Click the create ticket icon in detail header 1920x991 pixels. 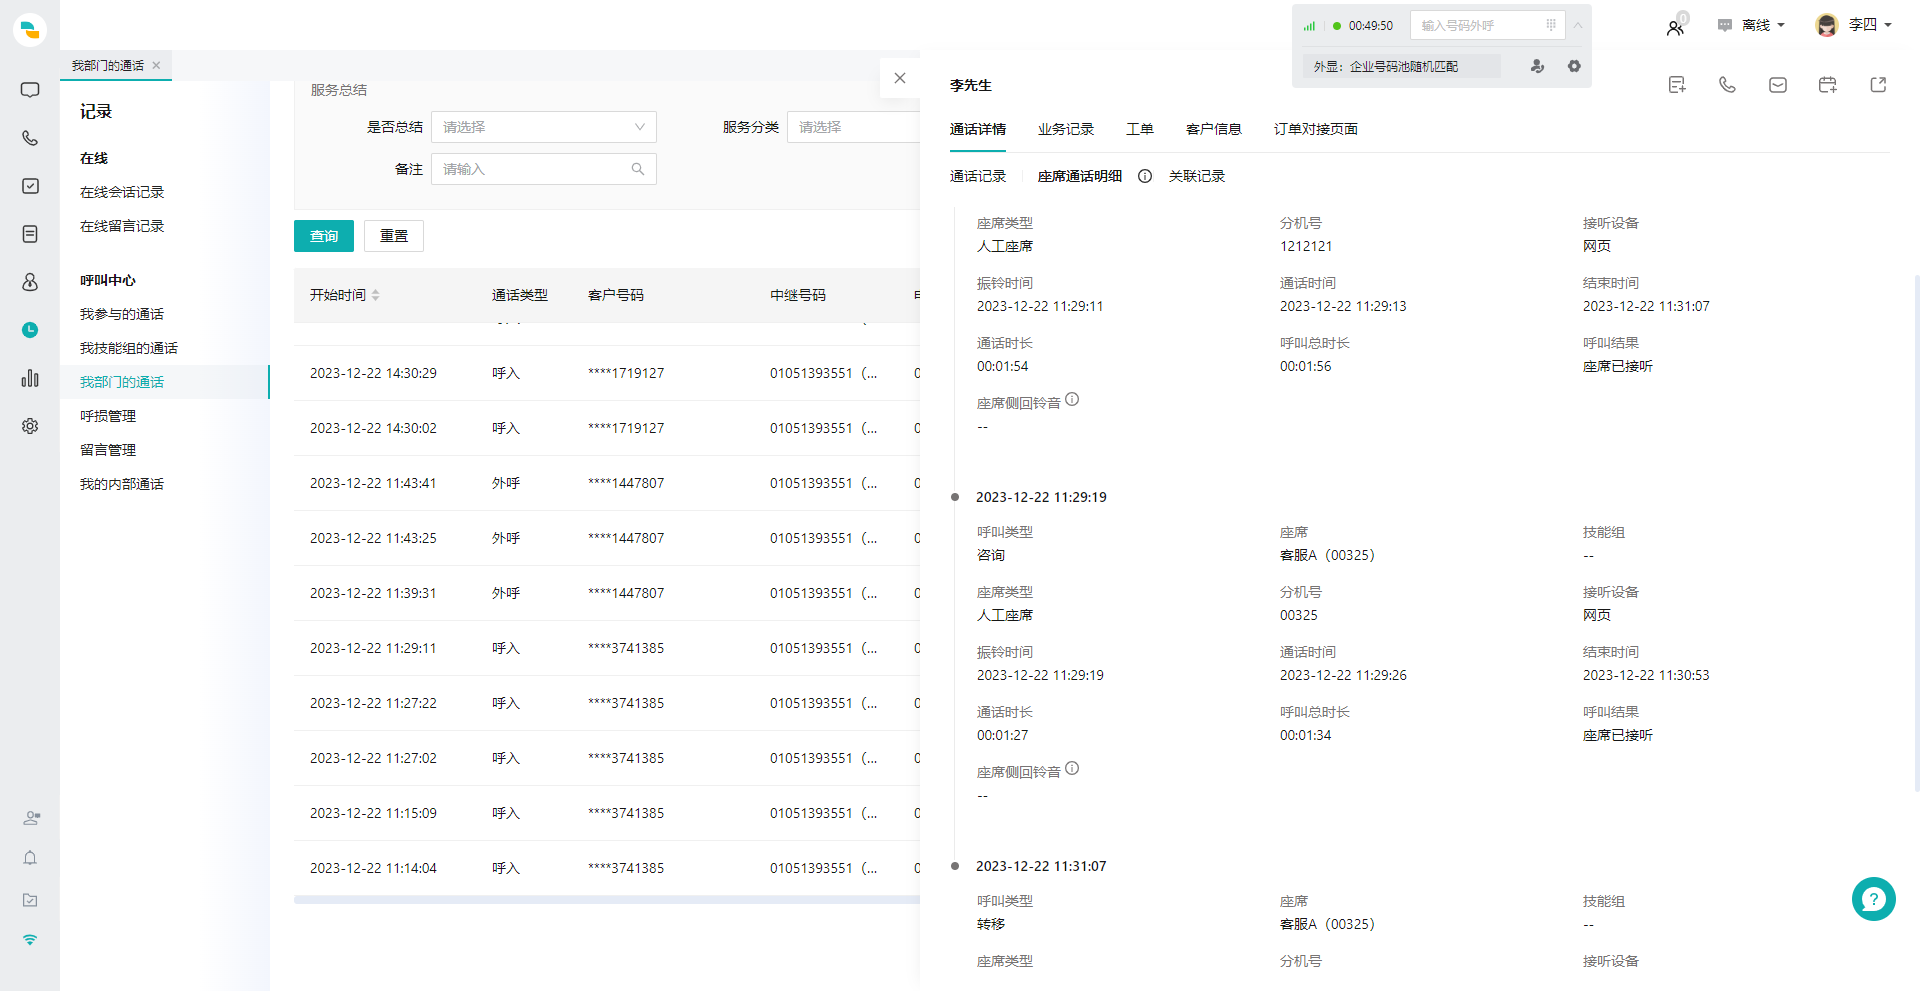pyautogui.click(x=1677, y=85)
